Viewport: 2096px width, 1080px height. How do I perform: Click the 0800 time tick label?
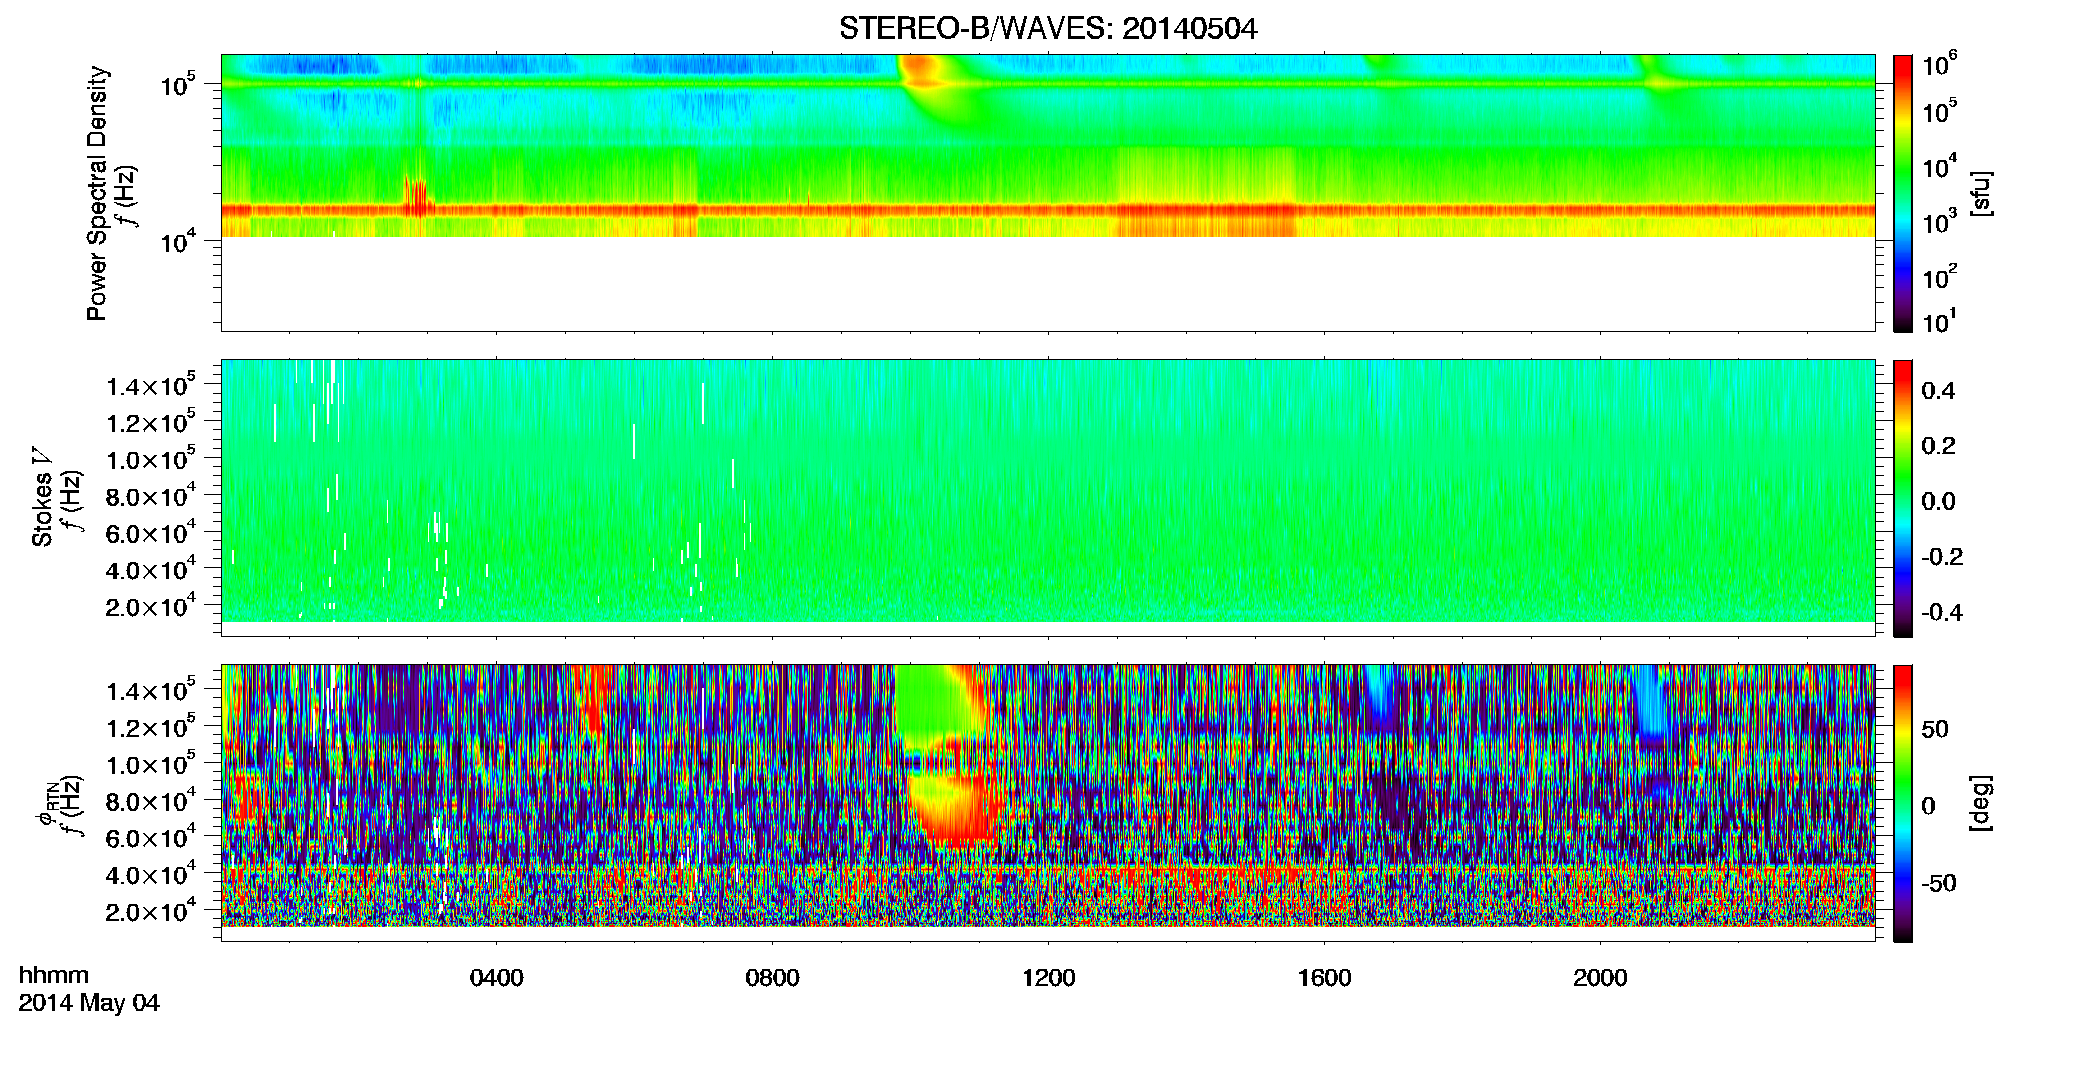pos(773,978)
